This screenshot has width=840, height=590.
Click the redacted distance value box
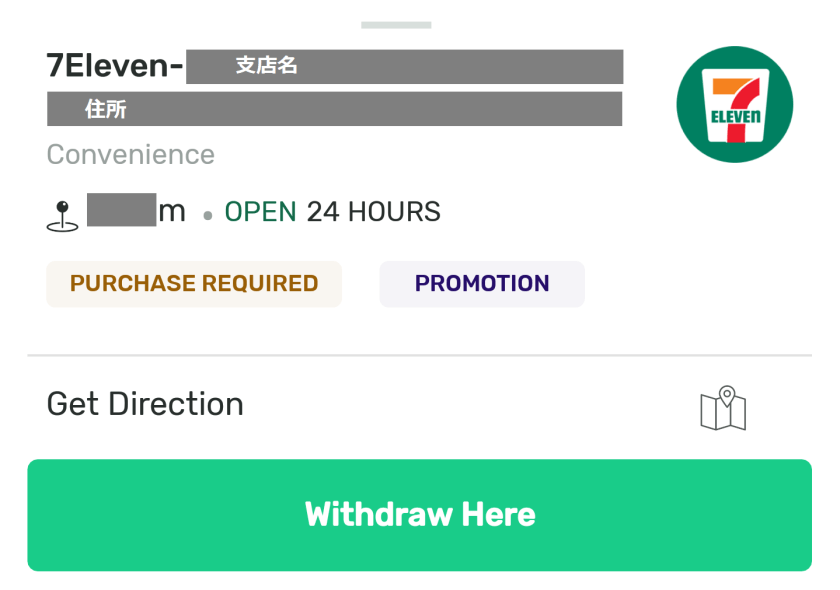[121, 210]
